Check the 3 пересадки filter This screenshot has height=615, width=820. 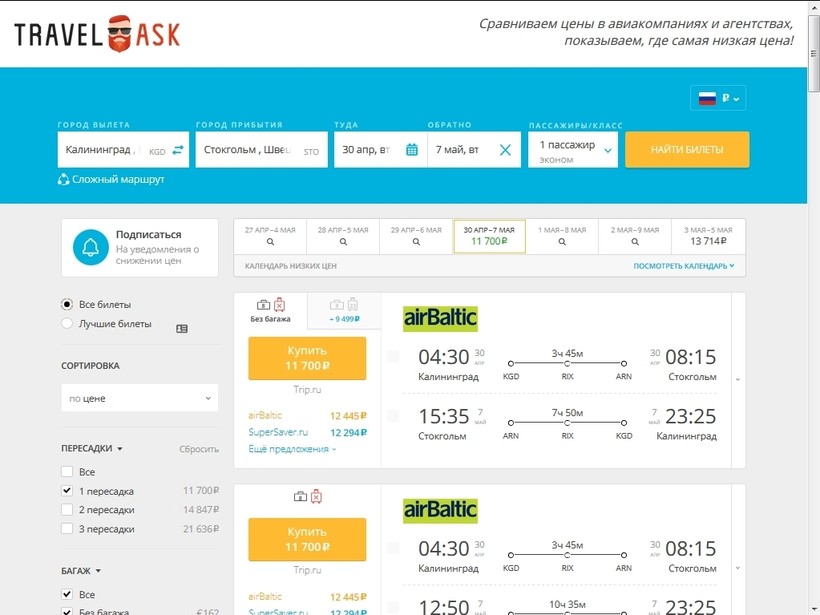coord(67,529)
